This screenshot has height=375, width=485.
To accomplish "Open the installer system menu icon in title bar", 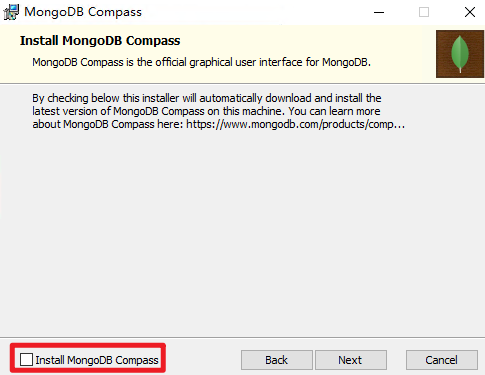I will (x=11, y=12).
